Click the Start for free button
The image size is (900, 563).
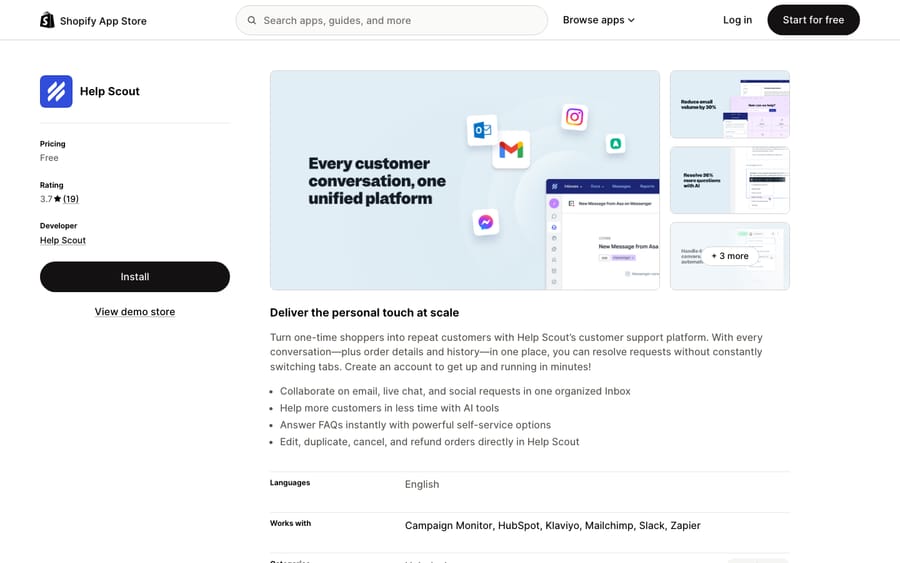[x=813, y=20]
